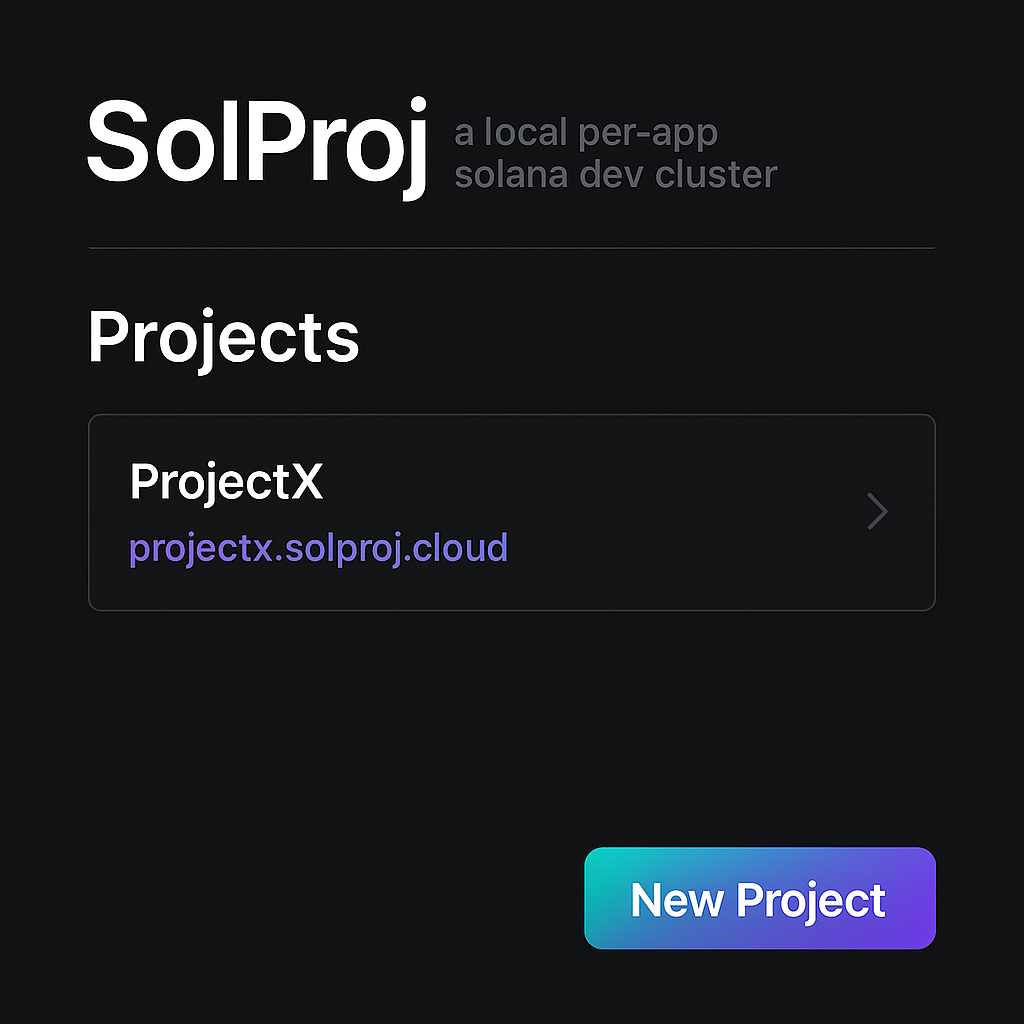Click the 'solana dev cluster' tagline text

point(615,174)
